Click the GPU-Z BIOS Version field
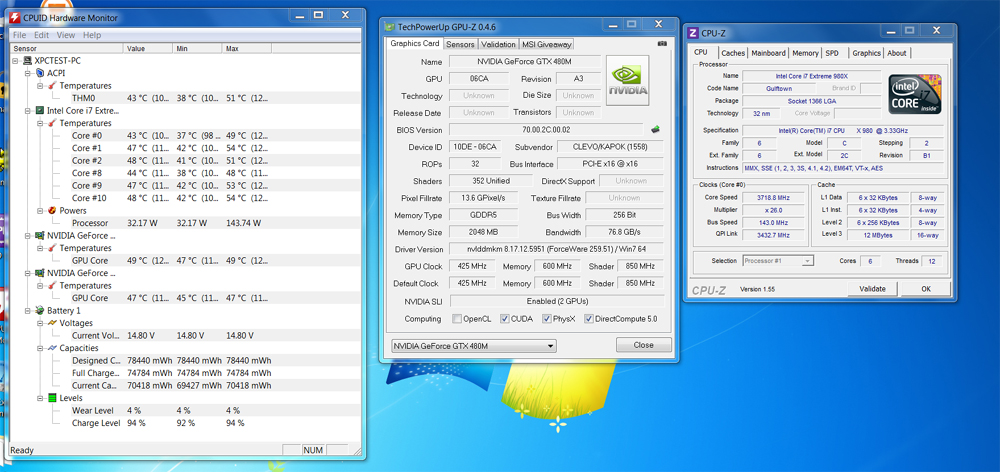Screen dimensions: 1000x472 pyautogui.click(x=546, y=130)
